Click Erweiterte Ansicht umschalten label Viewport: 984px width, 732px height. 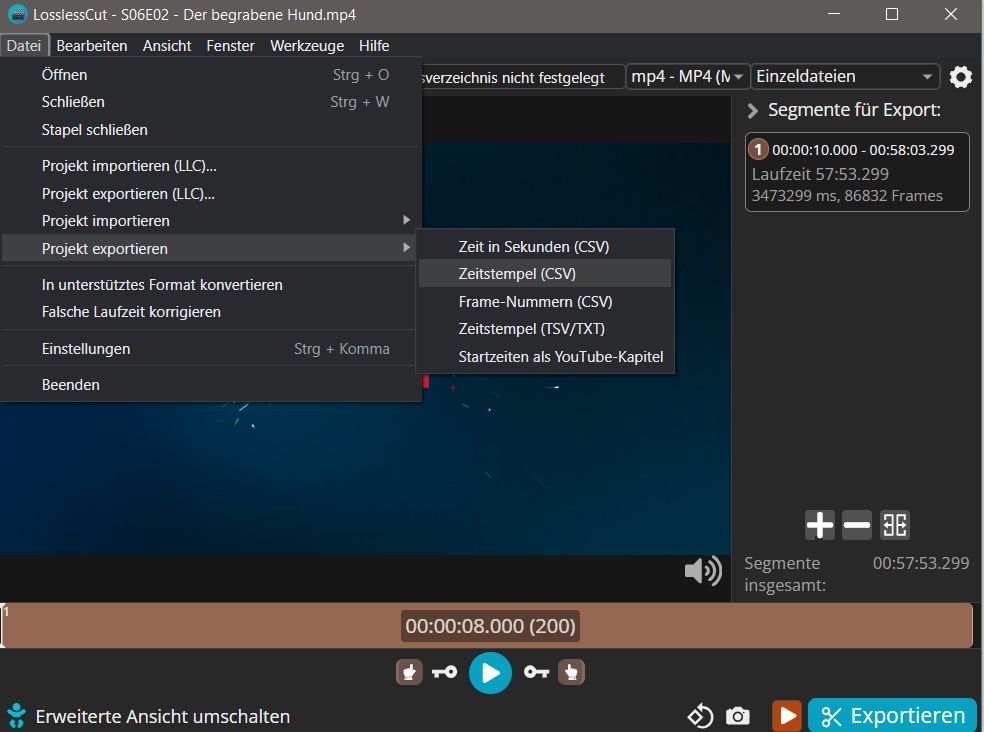(x=163, y=716)
